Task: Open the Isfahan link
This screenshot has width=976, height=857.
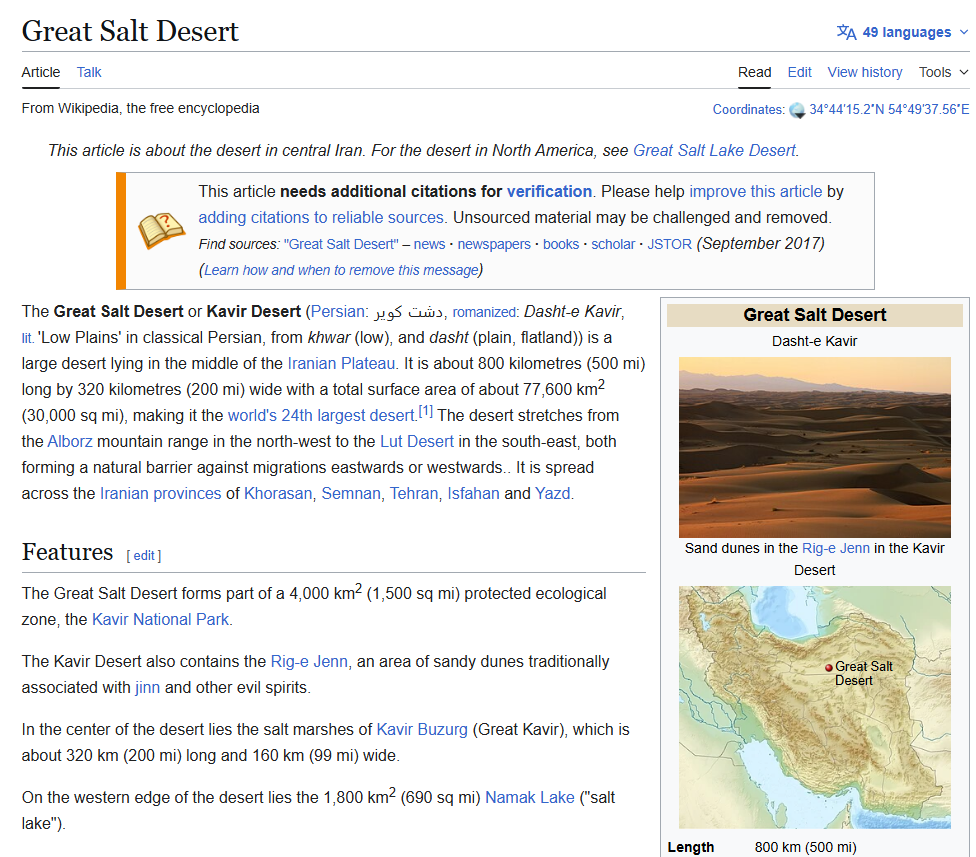Action: click(x=473, y=494)
